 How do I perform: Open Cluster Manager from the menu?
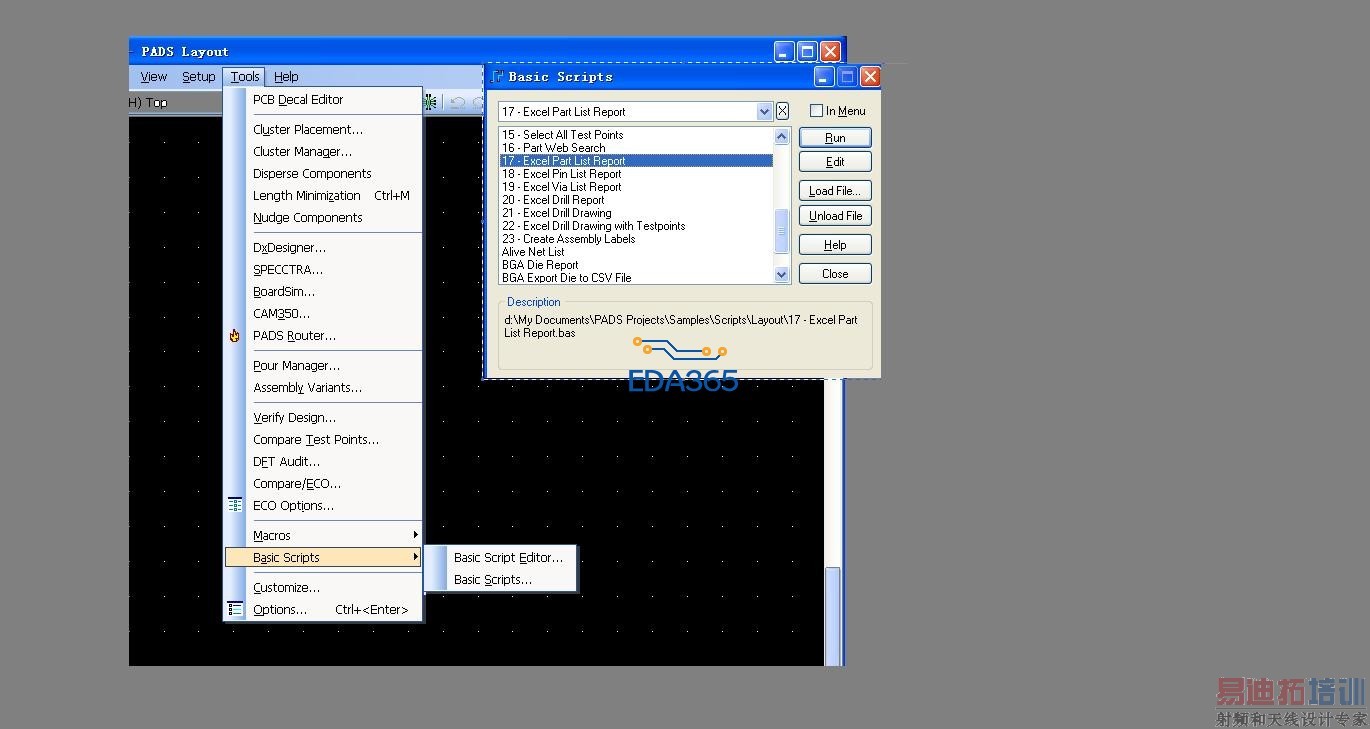pyautogui.click(x=322, y=152)
